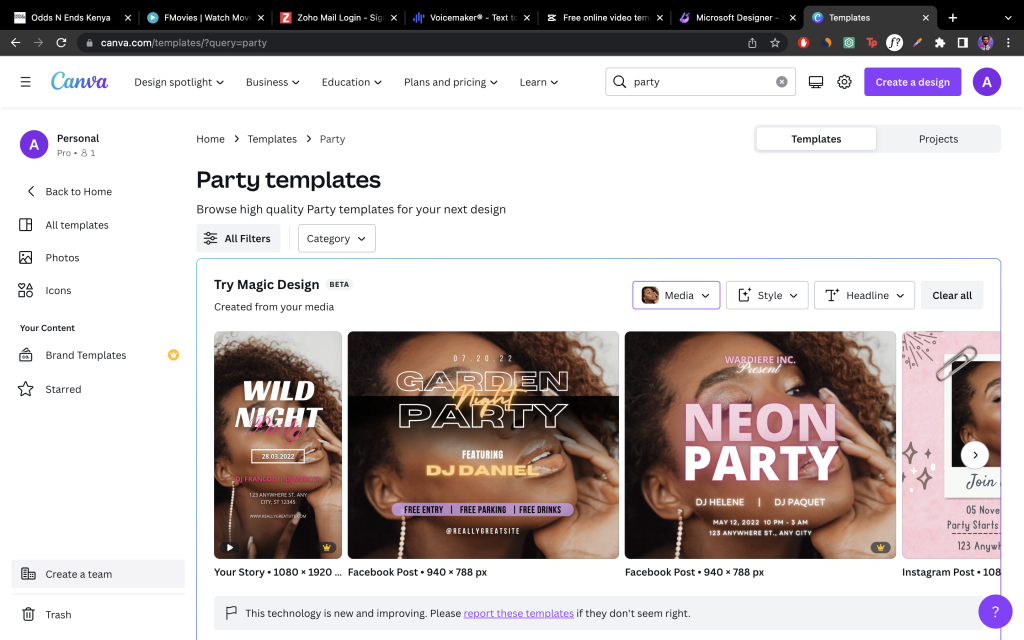Click Back to Home link
Image resolution: width=1024 pixels, height=640 pixels.
pyautogui.click(x=78, y=191)
